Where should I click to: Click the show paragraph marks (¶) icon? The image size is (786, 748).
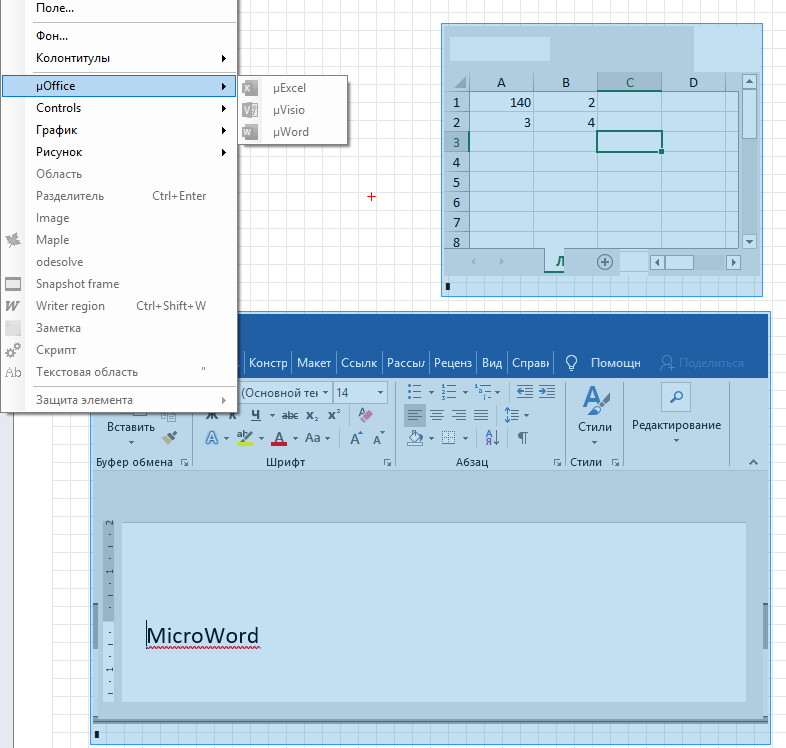(x=522, y=438)
